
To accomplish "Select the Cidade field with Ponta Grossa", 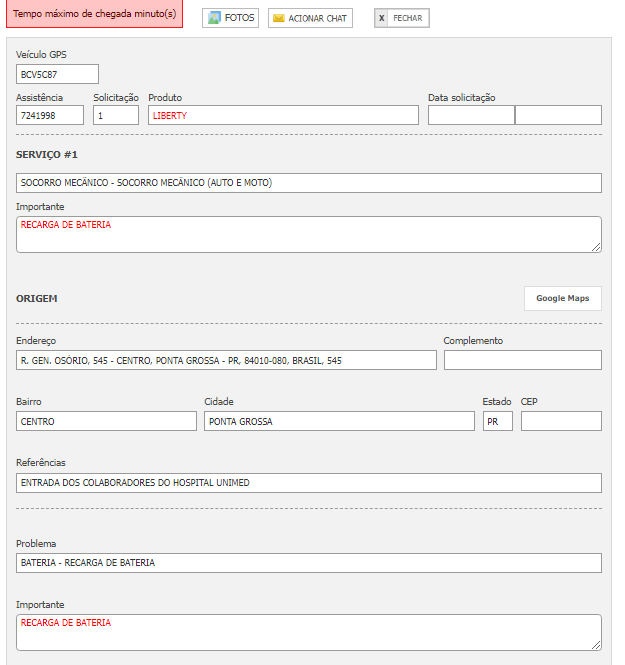I will pos(339,421).
